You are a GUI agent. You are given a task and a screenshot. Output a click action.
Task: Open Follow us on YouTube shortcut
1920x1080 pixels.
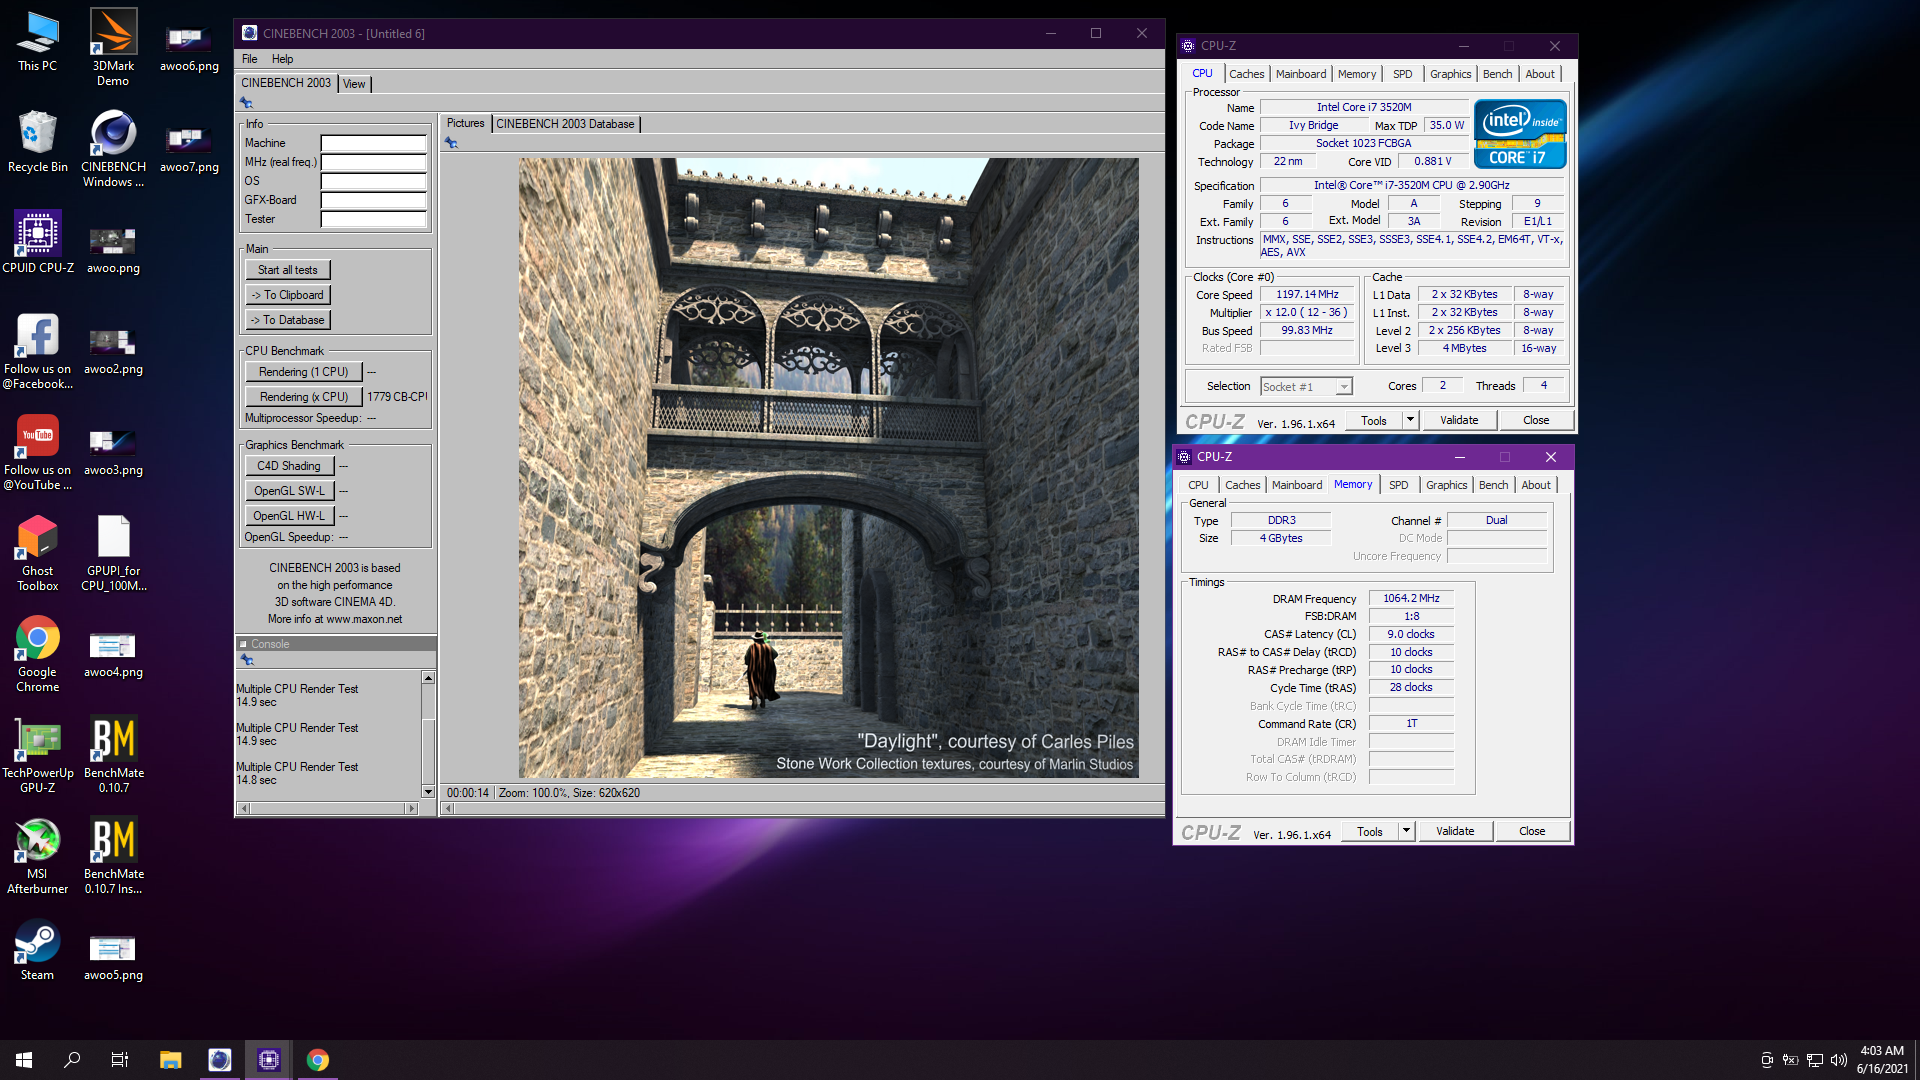(37, 451)
